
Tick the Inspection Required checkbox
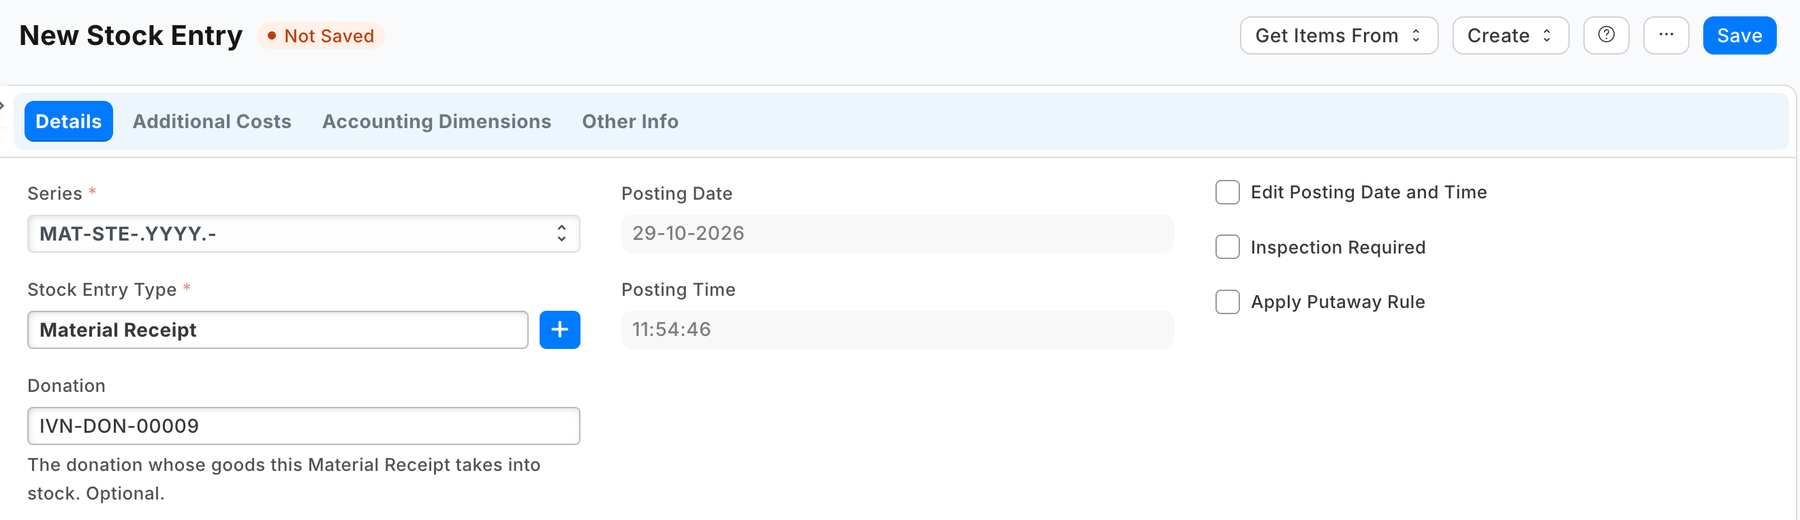click(x=1228, y=247)
